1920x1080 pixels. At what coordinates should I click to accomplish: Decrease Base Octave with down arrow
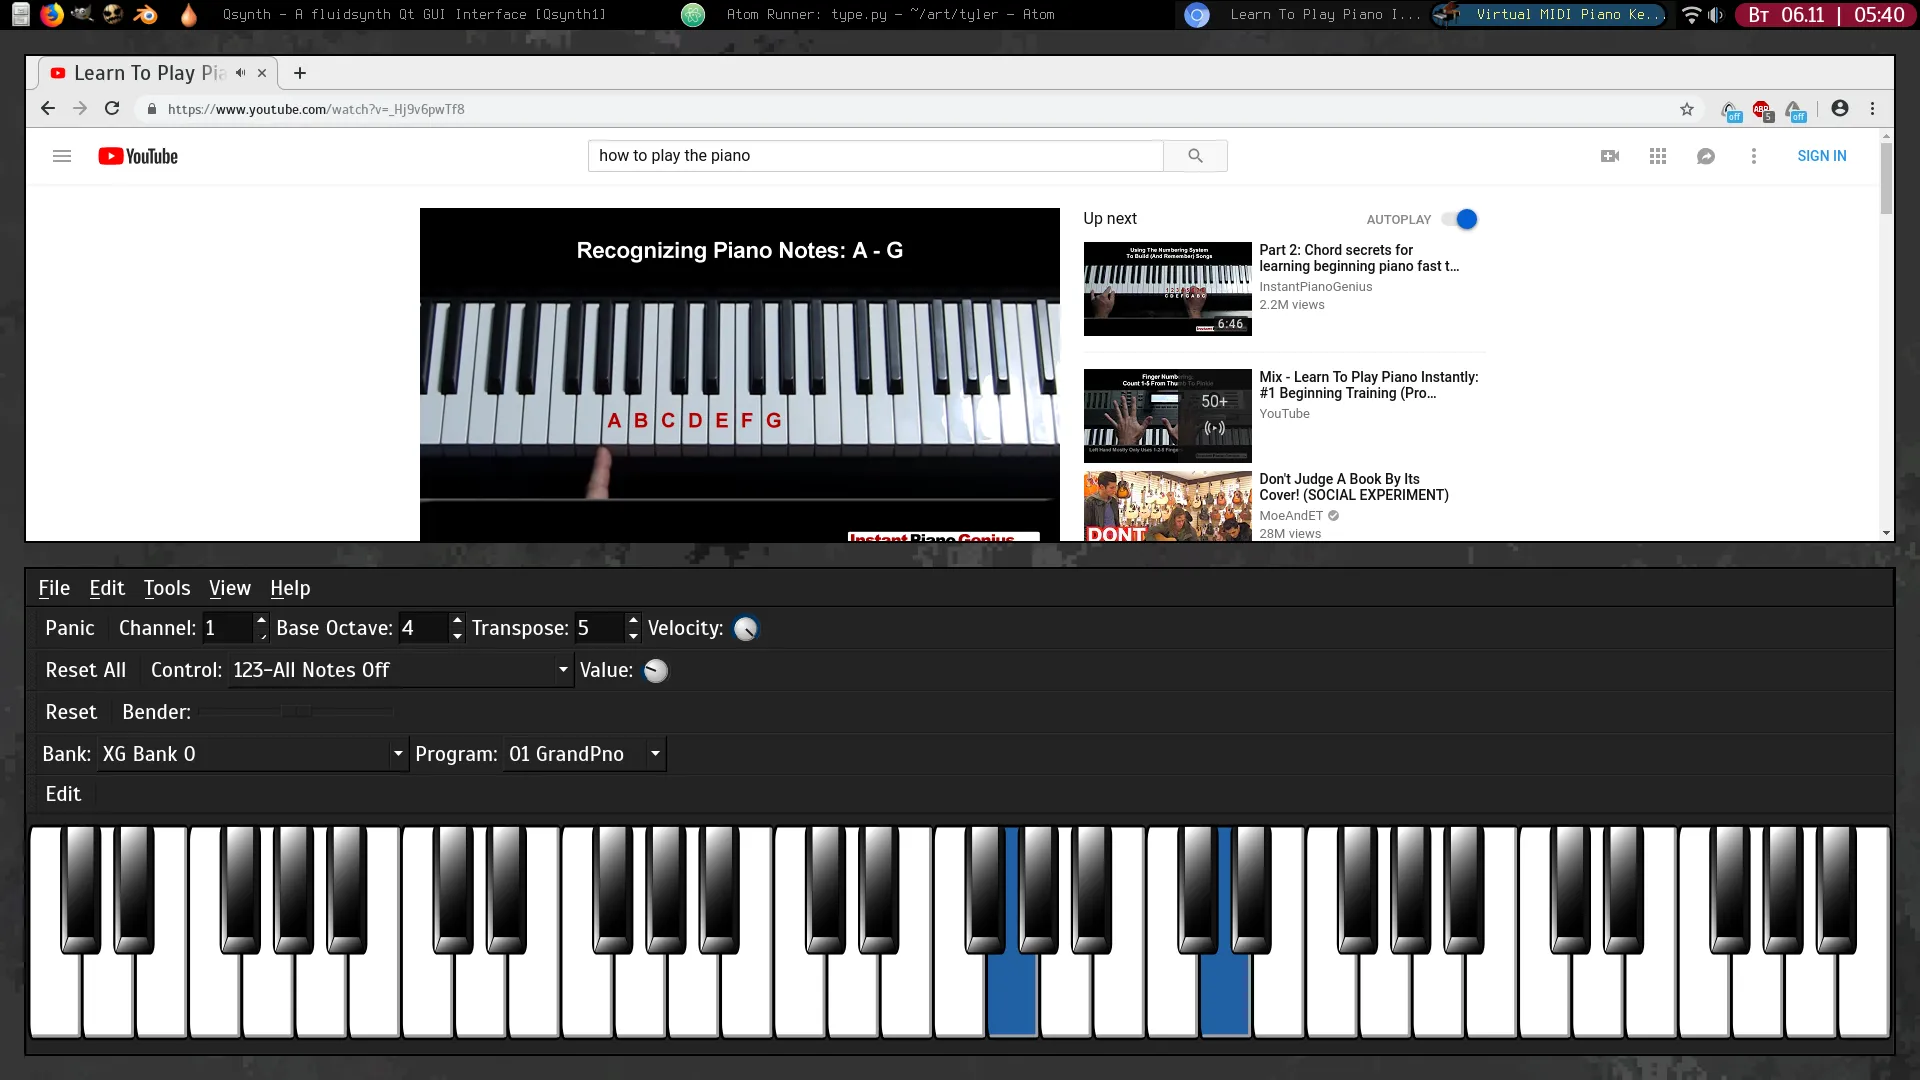coord(457,636)
